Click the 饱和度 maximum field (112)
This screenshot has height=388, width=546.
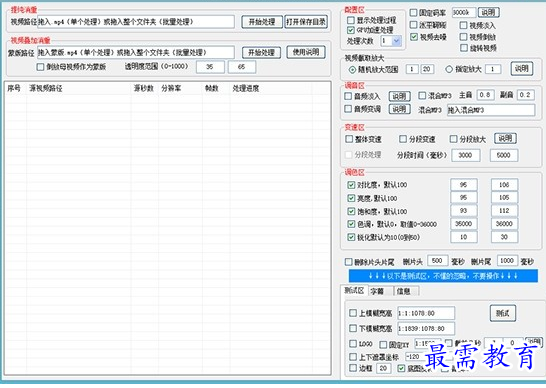[x=504, y=211]
